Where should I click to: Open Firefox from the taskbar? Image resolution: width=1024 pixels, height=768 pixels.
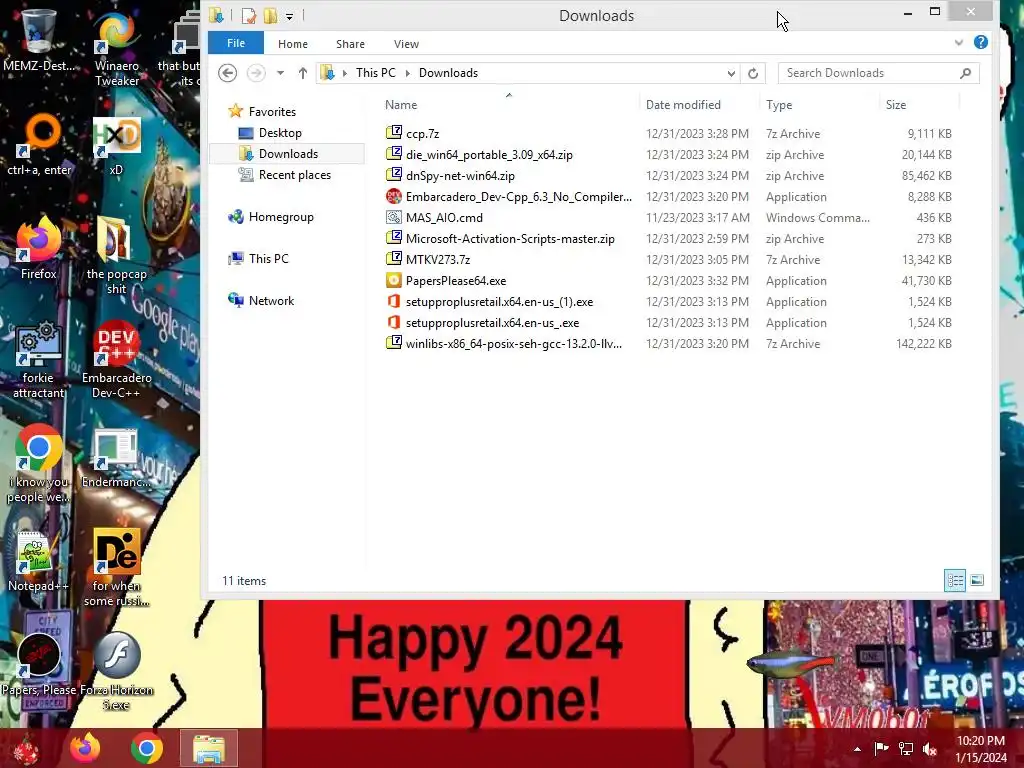[x=85, y=748]
